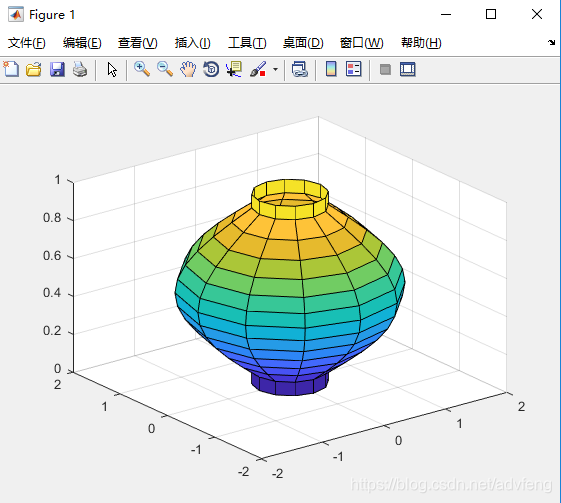Open the 插入(I) menu
Viewport: 561px width, 503px height.
[192, 43]
